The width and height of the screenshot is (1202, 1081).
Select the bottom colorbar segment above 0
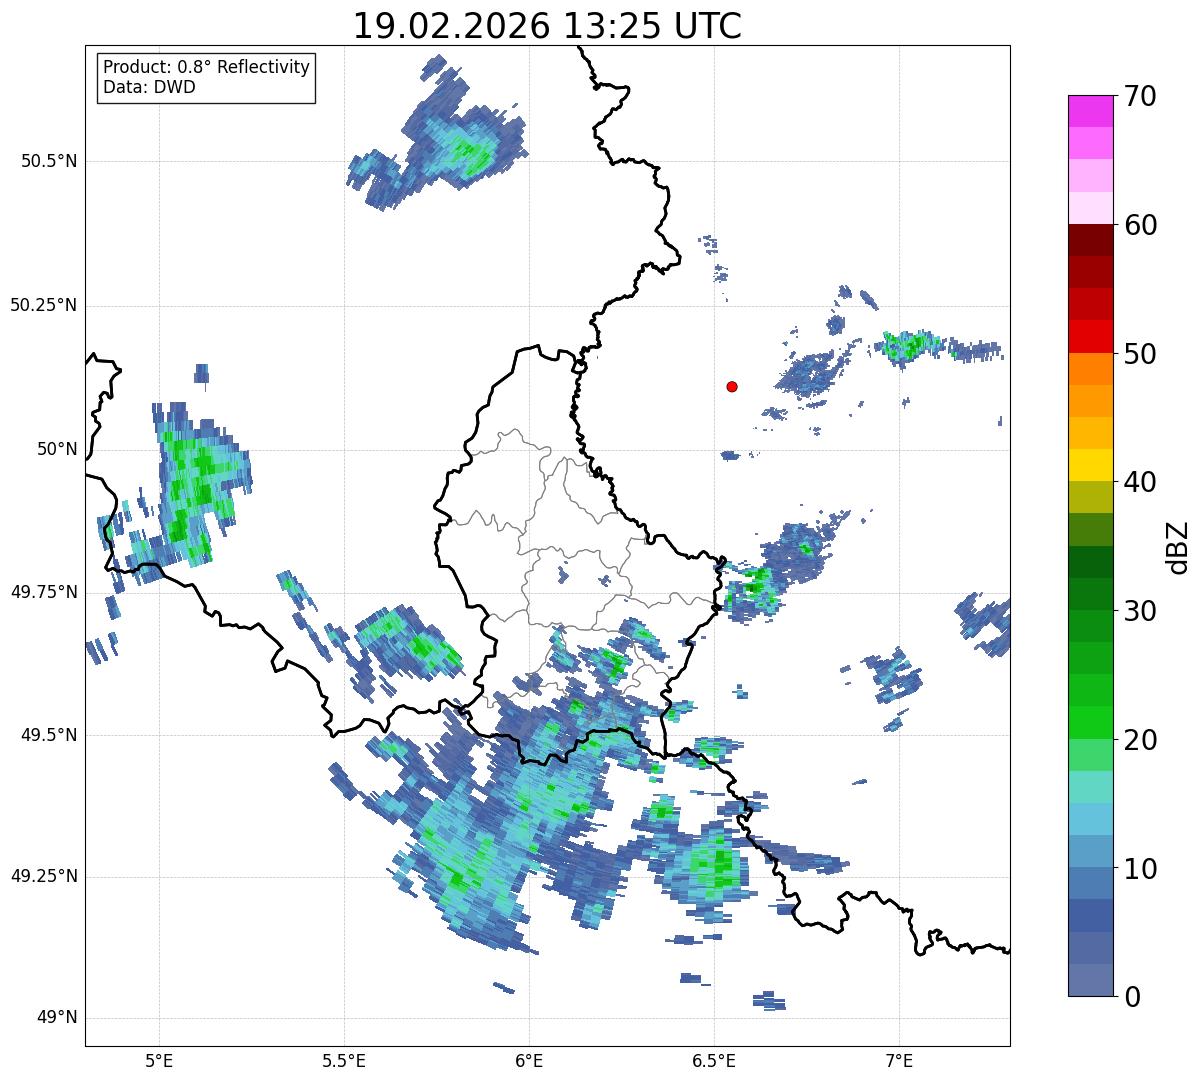pos(1090,980)
